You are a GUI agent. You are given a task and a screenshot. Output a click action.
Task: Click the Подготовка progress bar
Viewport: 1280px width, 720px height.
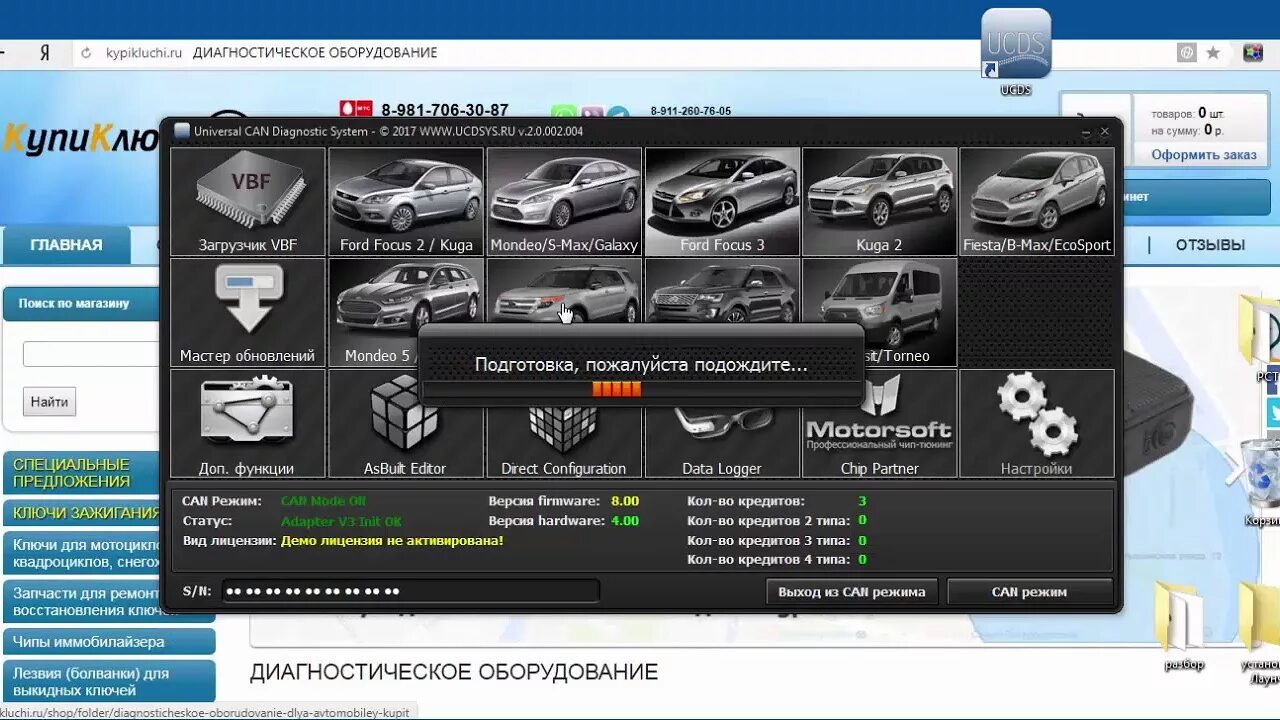click(x=640, y=388)
